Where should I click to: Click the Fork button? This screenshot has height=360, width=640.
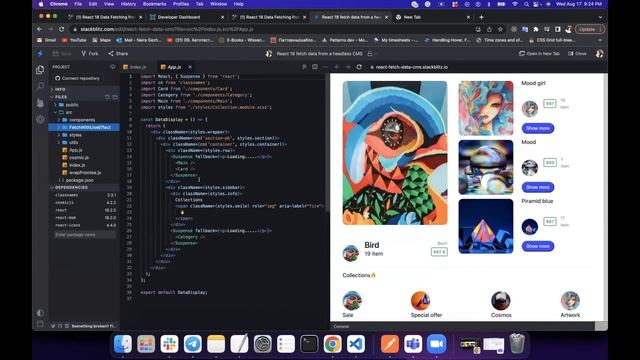pyautogui.click(x=89, y=53)
